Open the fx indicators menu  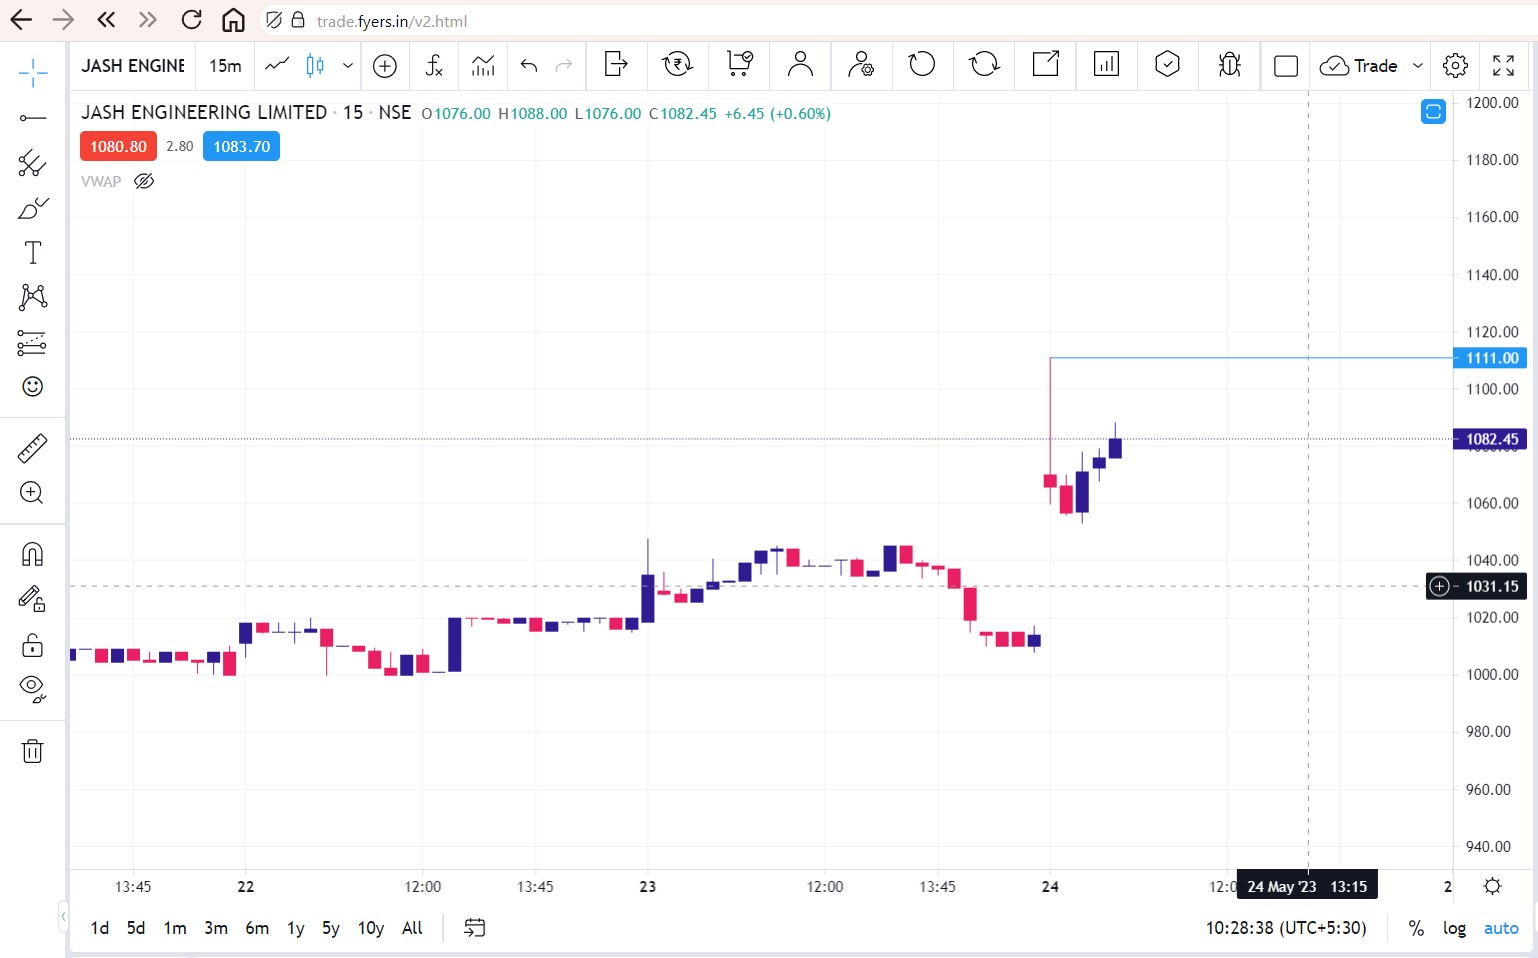[434, 66]
